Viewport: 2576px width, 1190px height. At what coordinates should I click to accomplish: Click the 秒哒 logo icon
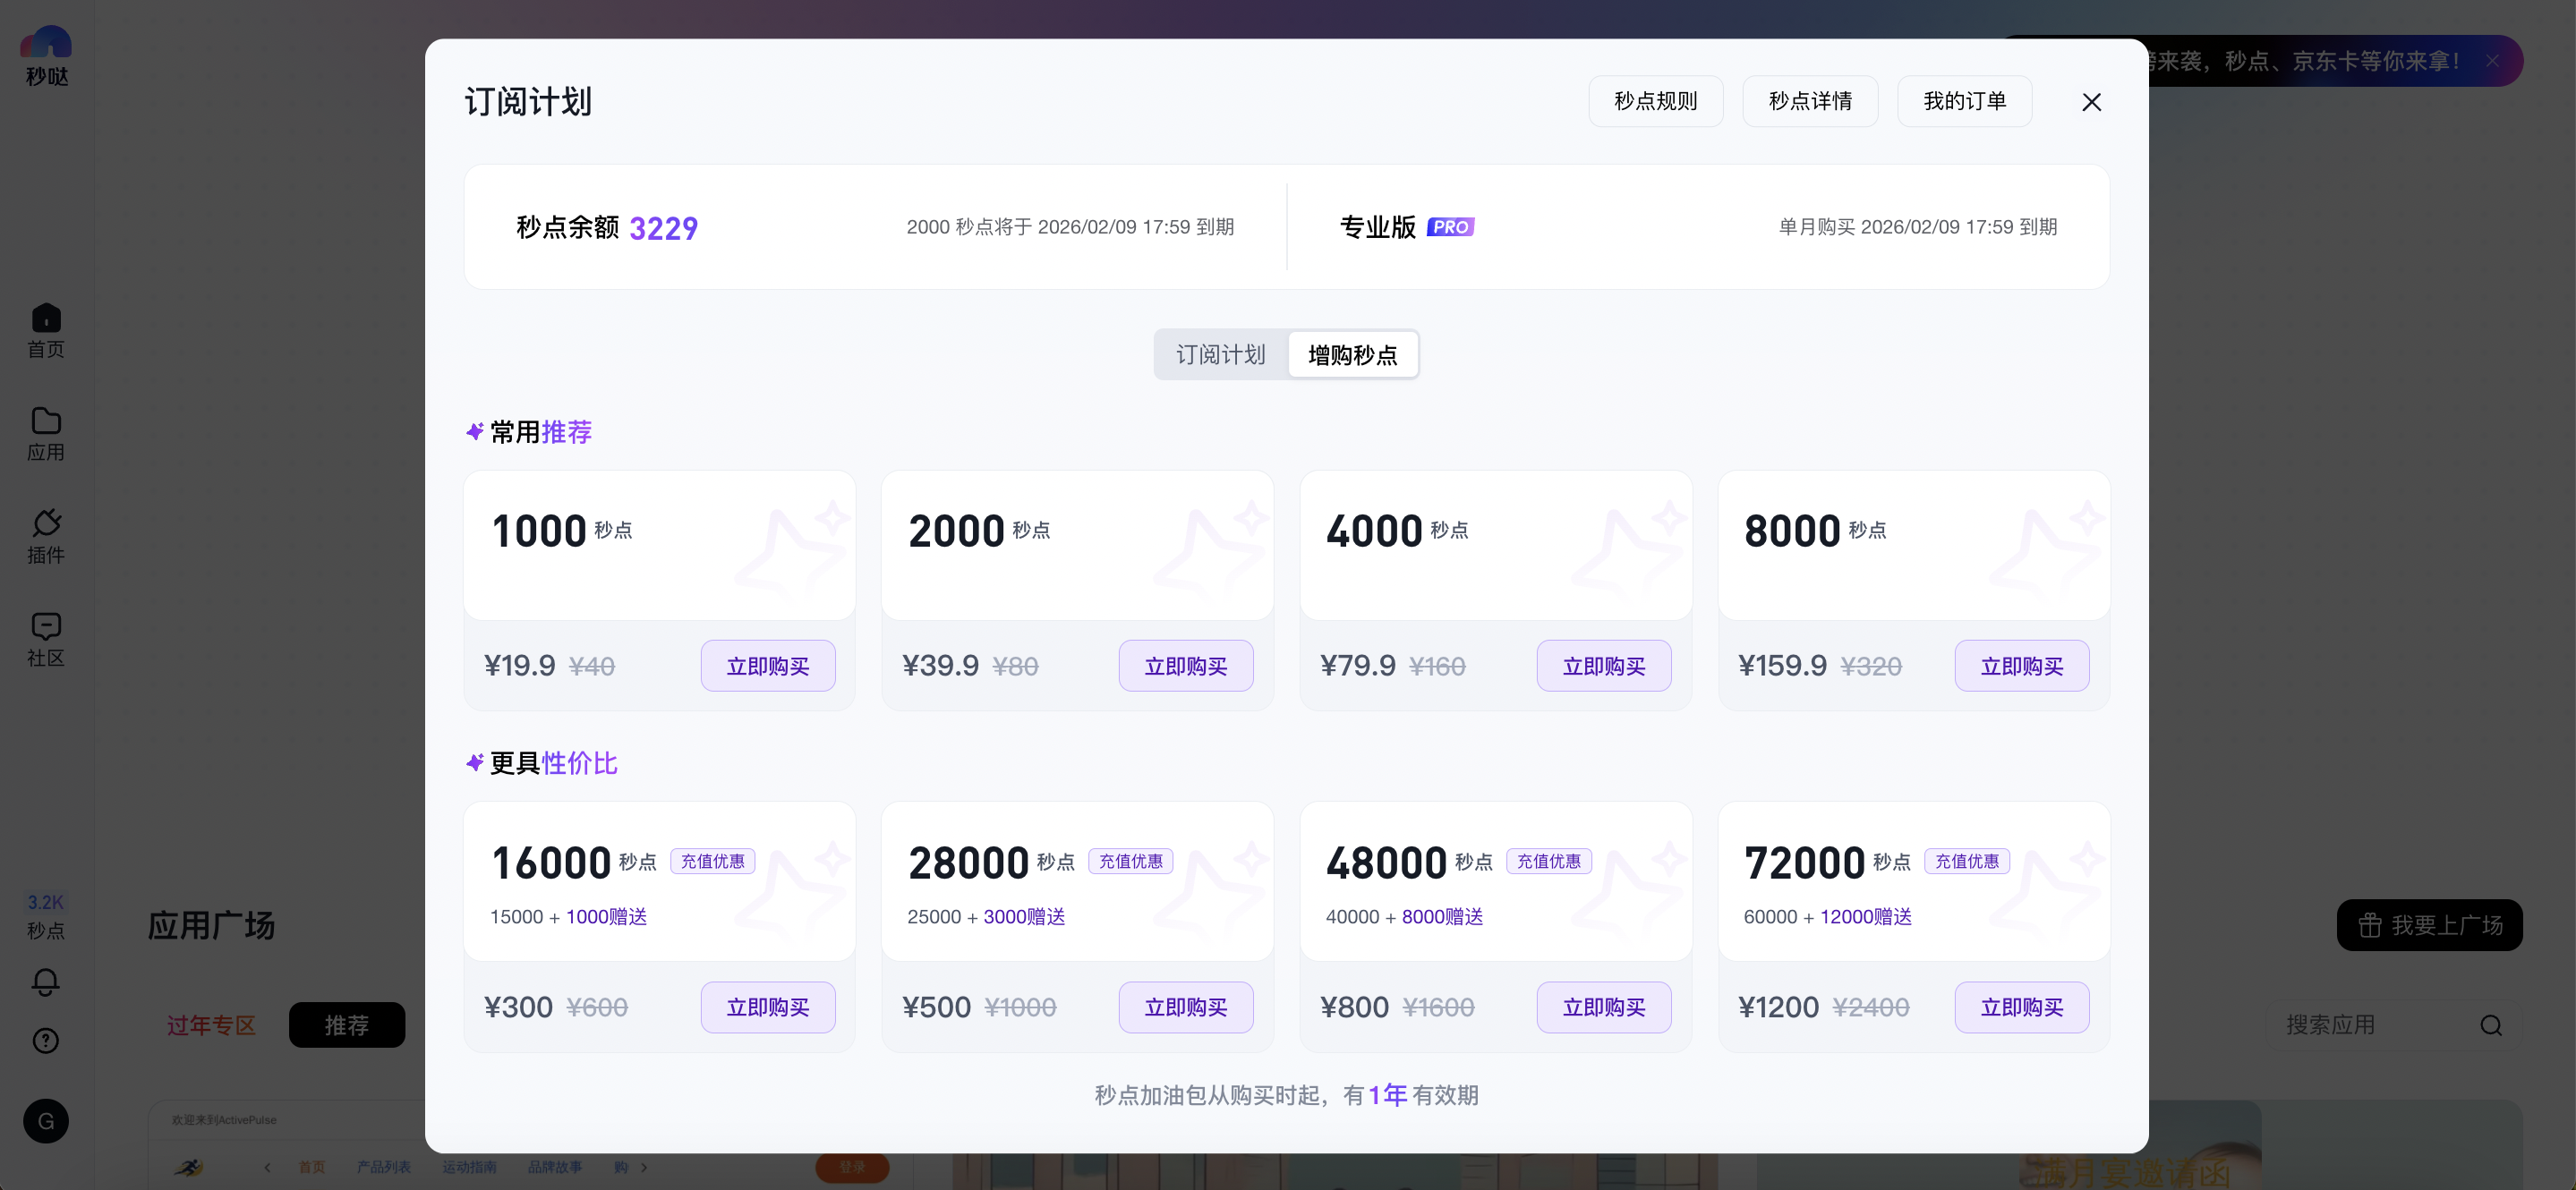coord(46,43)
